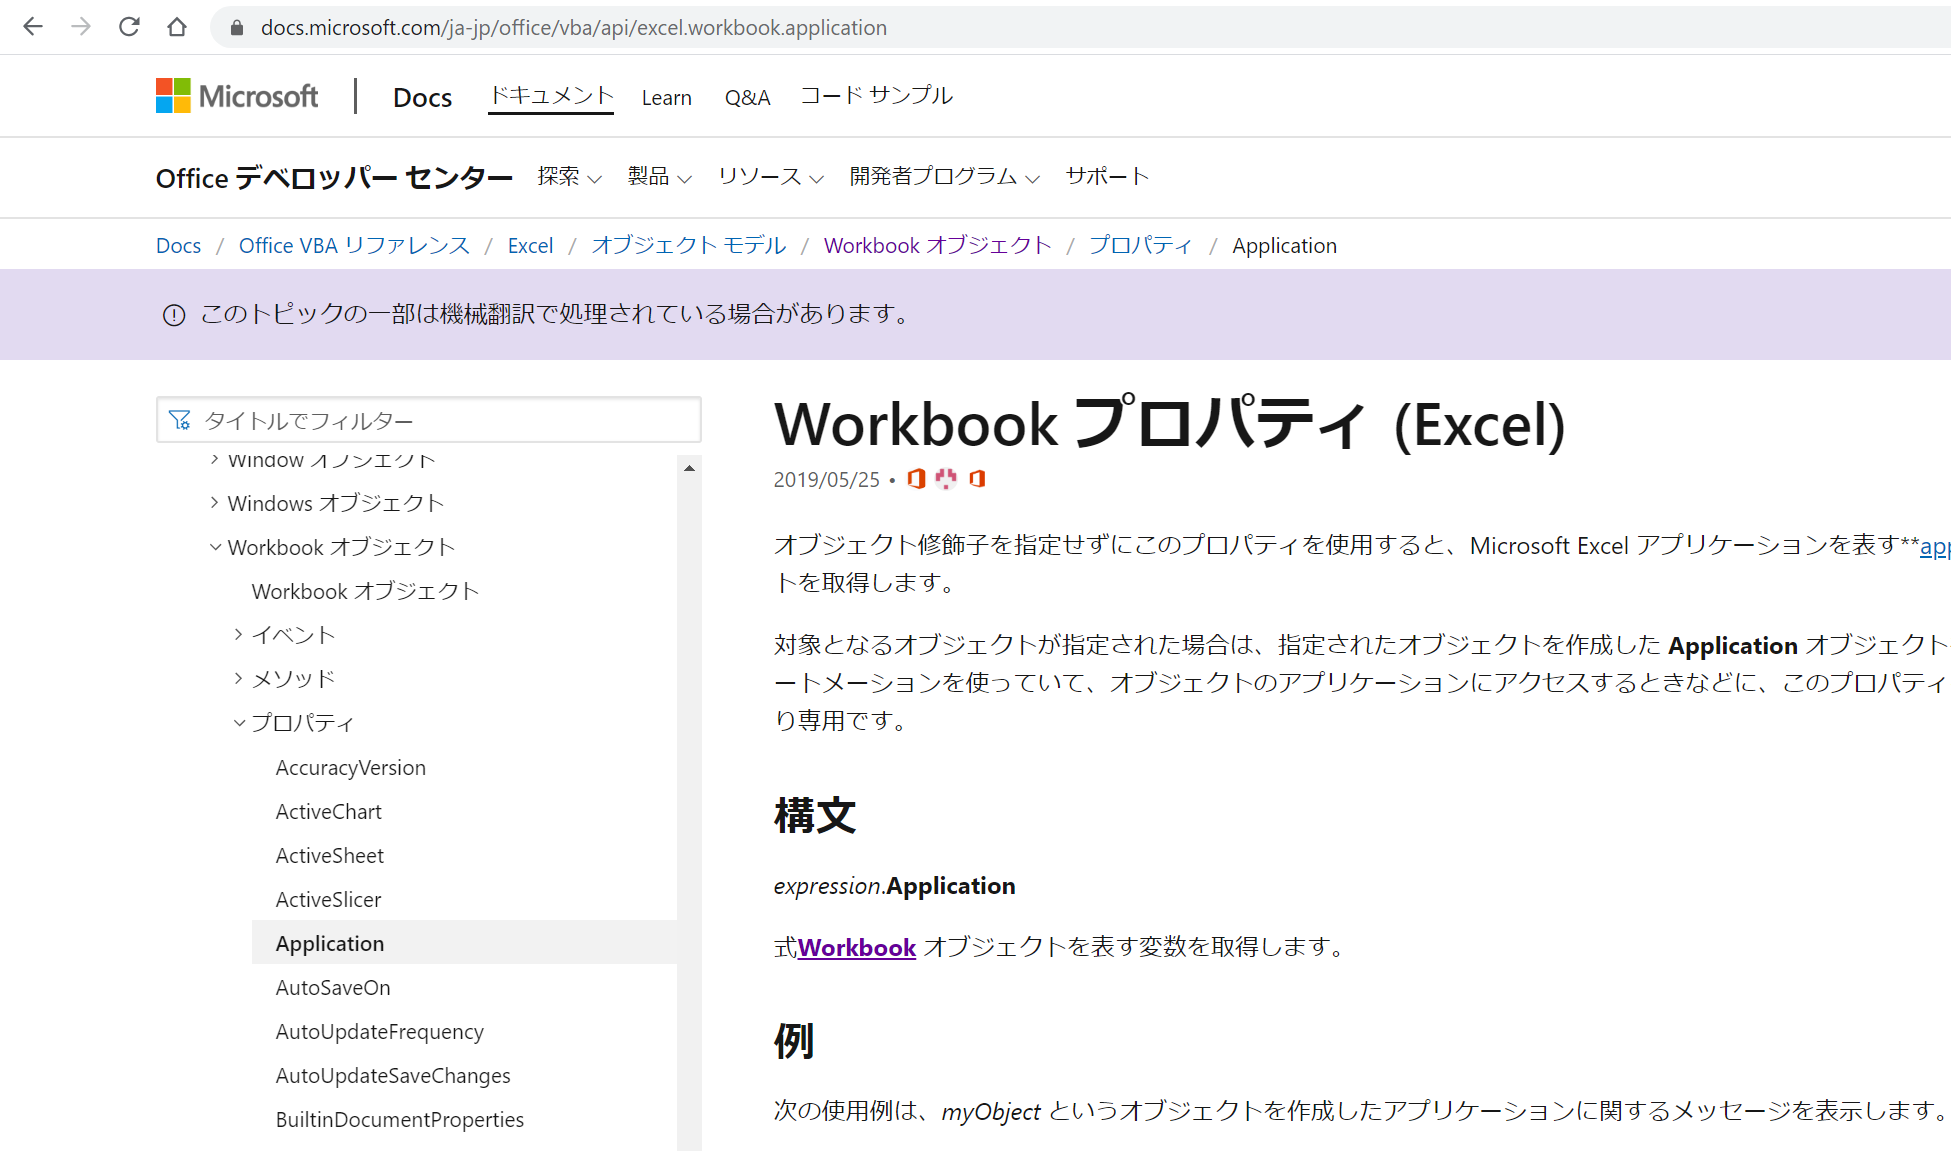The height and width of the screenshot is (1151, 1951).
Task: Expand the メソッド tree node
Action: point(239,679)
